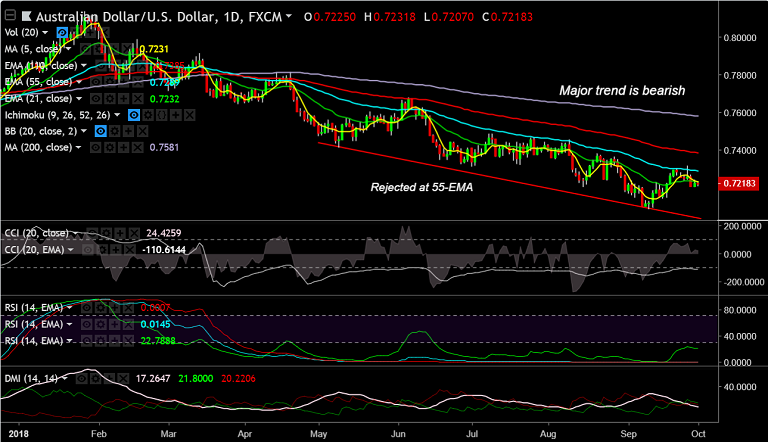The image size is (768, 442).
Task: Click the plus icon for BB (20, close, 2)
Action: tap(128, 131)
